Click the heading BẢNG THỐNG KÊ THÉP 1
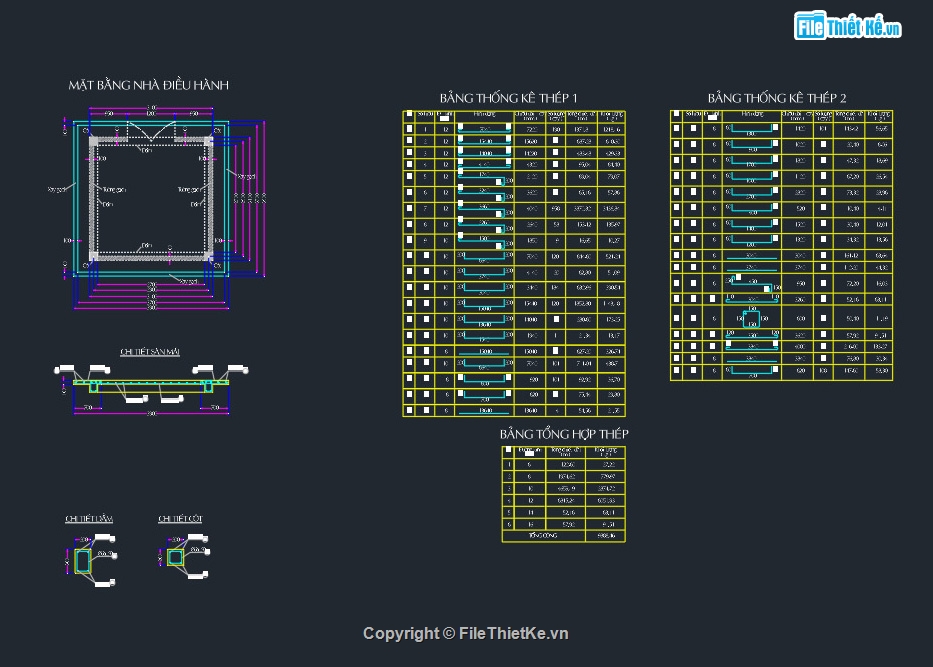The image size is (933, 667). 508,98
